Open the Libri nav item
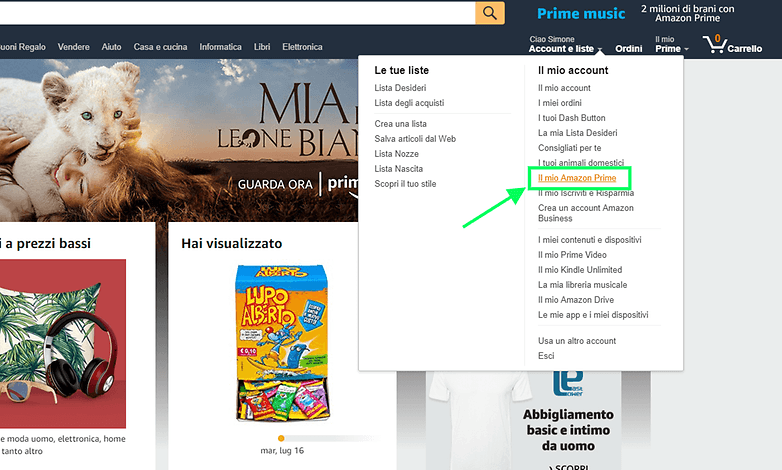 (262, 47)
